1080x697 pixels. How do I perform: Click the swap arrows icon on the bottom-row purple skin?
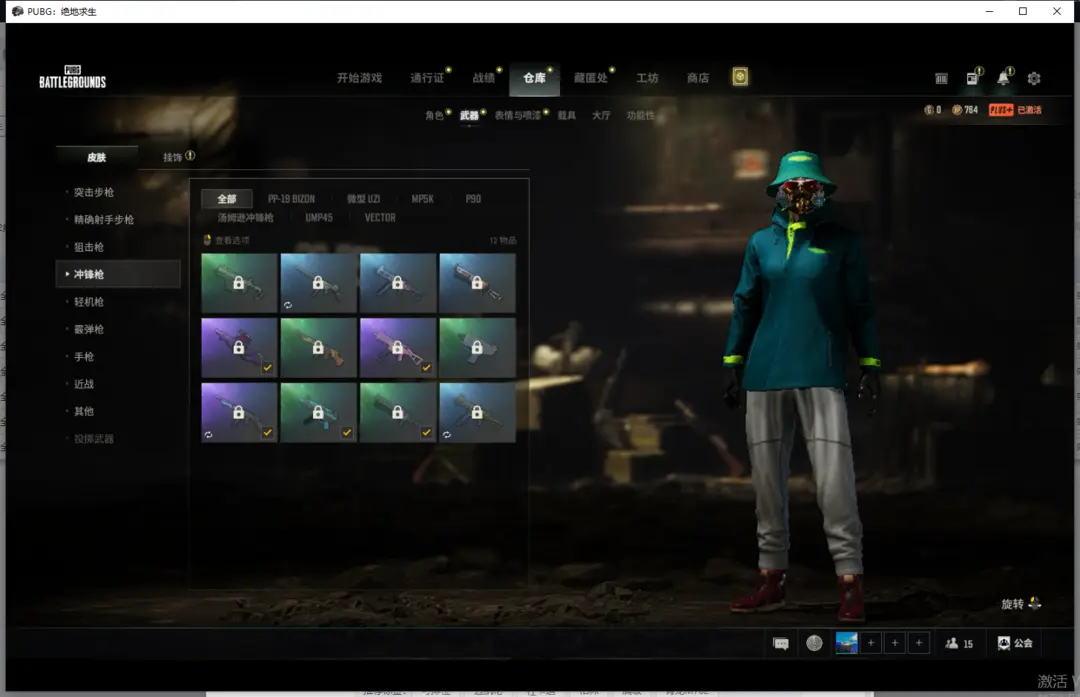pos(209,435)
